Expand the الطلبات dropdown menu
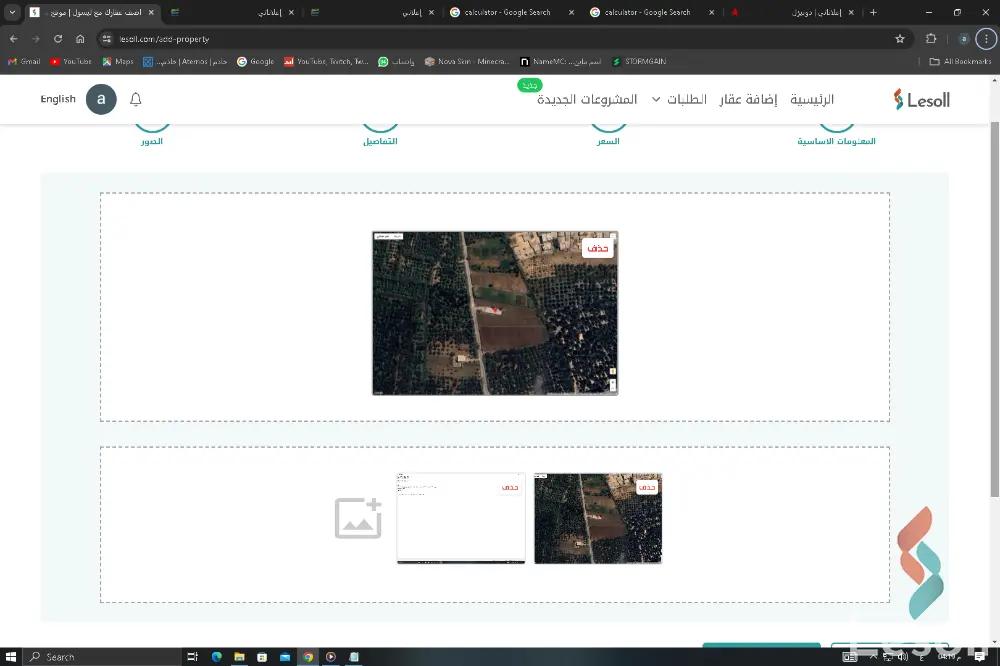This screenshot has height=666, width=1000. pyautogui.click(x=679, y=99)
